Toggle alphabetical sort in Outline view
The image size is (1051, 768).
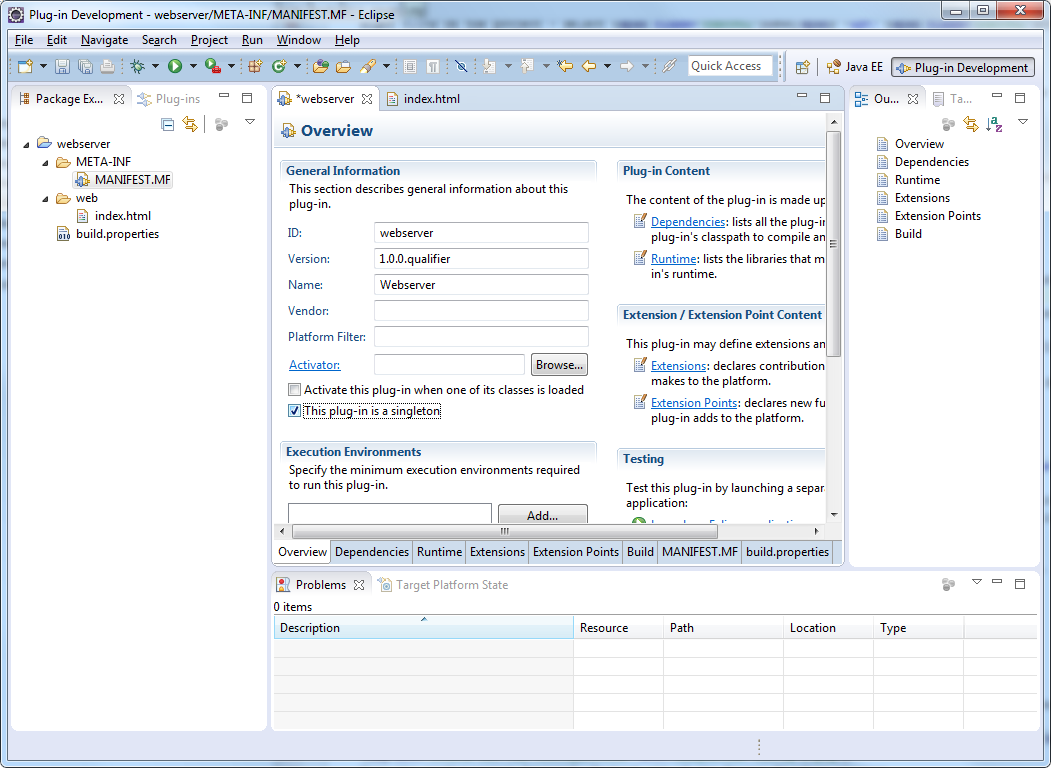click(994, 123)
